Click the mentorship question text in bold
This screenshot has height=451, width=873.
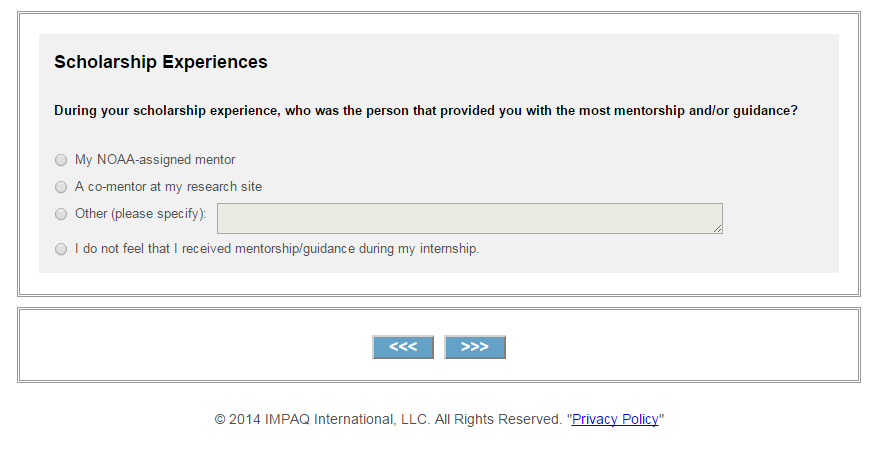tap(425, 111)
